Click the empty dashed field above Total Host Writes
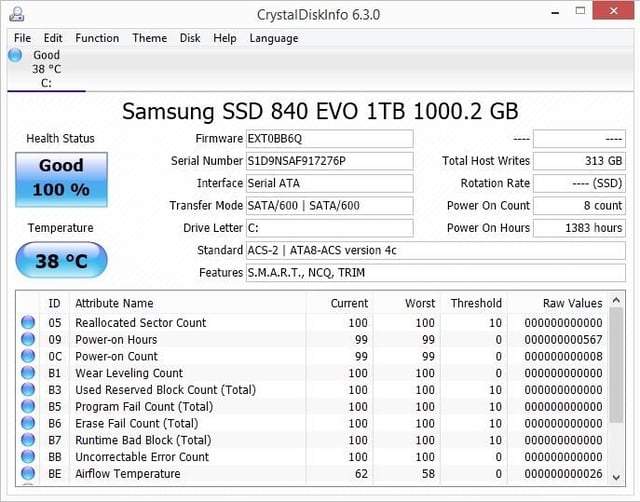 (579, 139)
